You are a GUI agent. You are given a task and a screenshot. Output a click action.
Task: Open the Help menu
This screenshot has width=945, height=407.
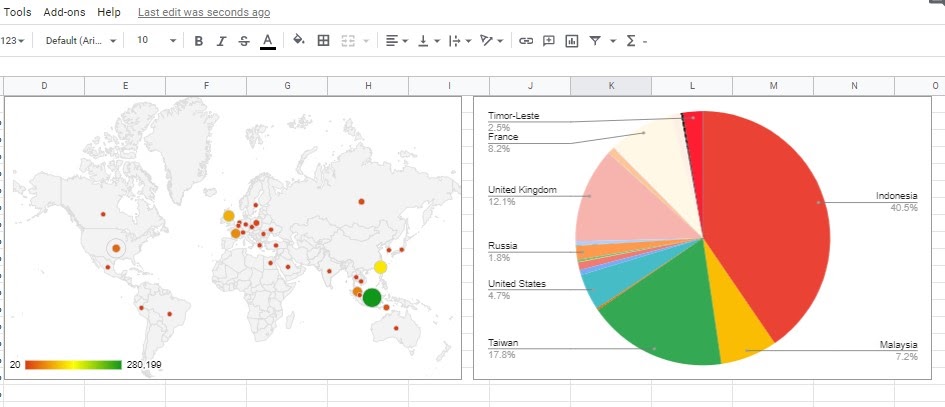(x=108, y=12)
